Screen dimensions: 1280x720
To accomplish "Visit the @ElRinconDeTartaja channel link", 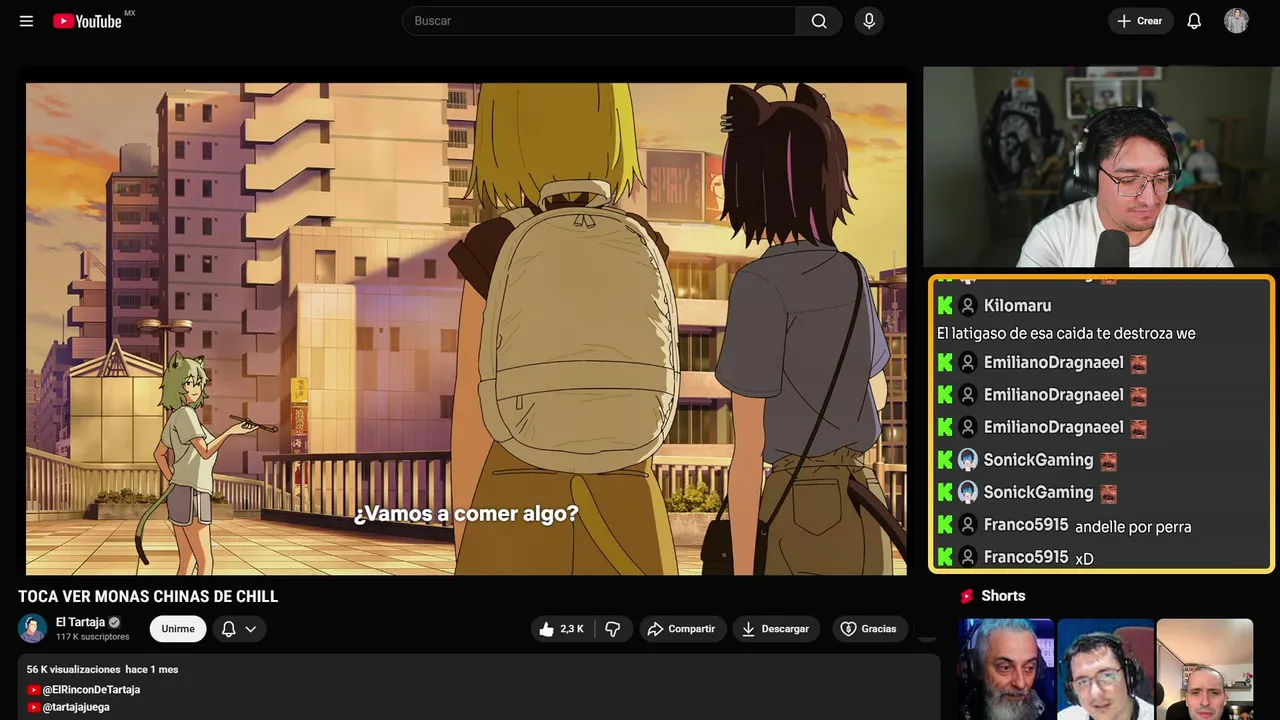I will coord(91,690).
